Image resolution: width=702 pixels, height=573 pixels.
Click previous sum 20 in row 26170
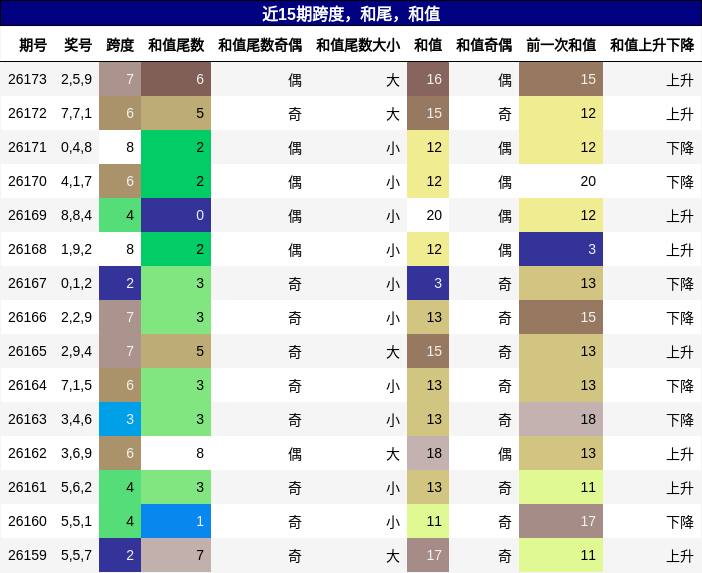pos(561,181)
